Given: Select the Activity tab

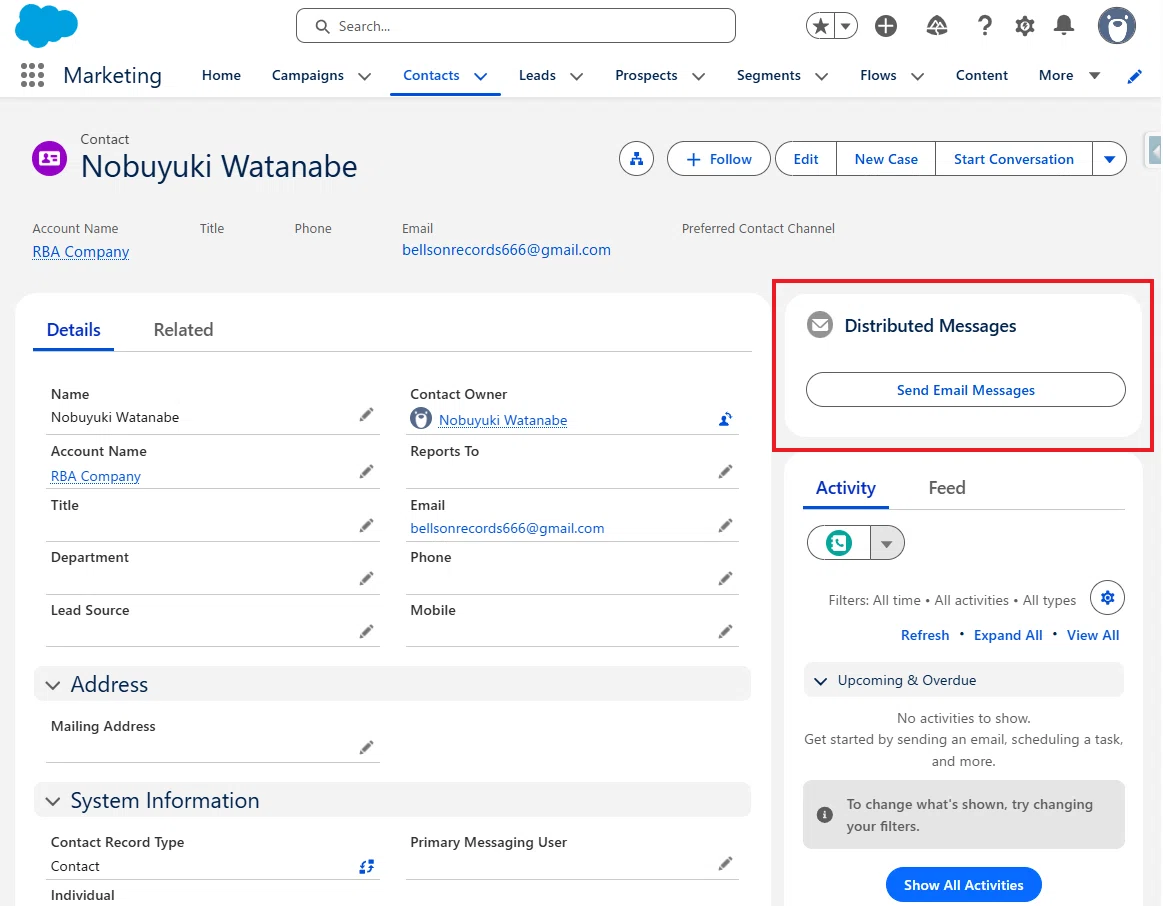Looking at the screenshot, I should (846, 488).
